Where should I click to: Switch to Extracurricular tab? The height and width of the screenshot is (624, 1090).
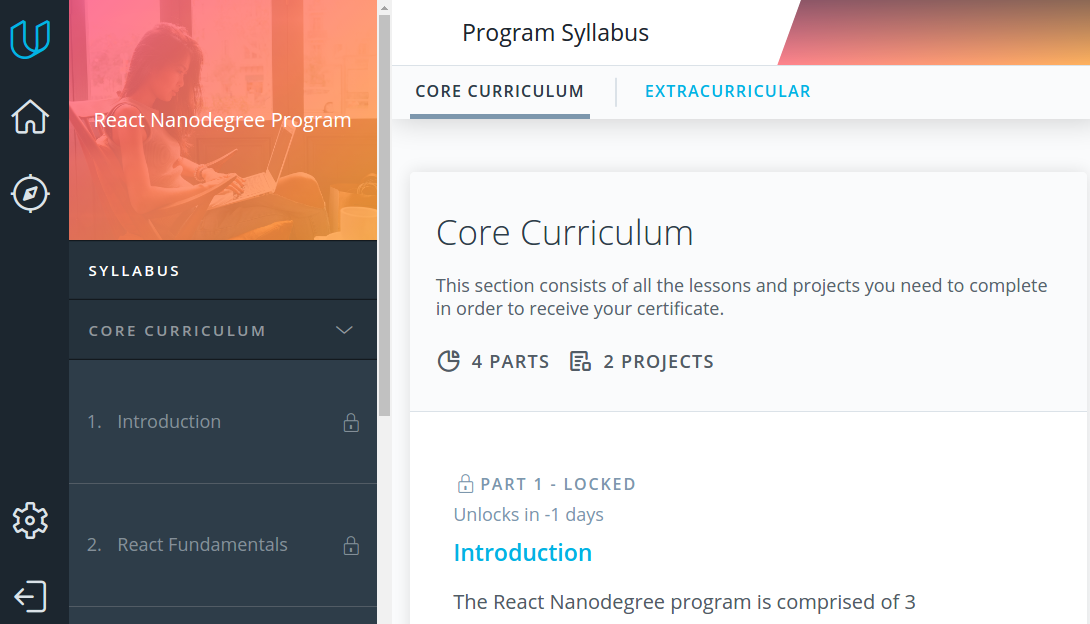pos(727,91)
